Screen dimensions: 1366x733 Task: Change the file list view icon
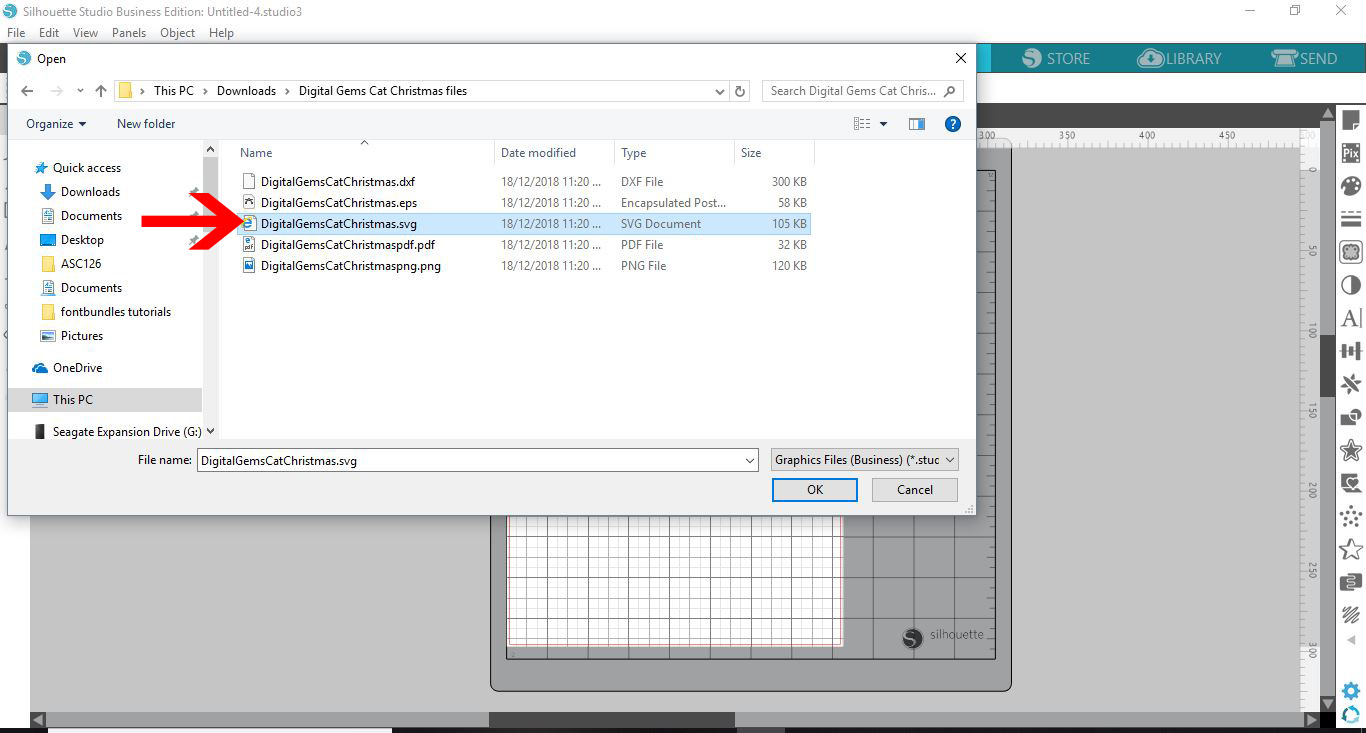(862, 124)
